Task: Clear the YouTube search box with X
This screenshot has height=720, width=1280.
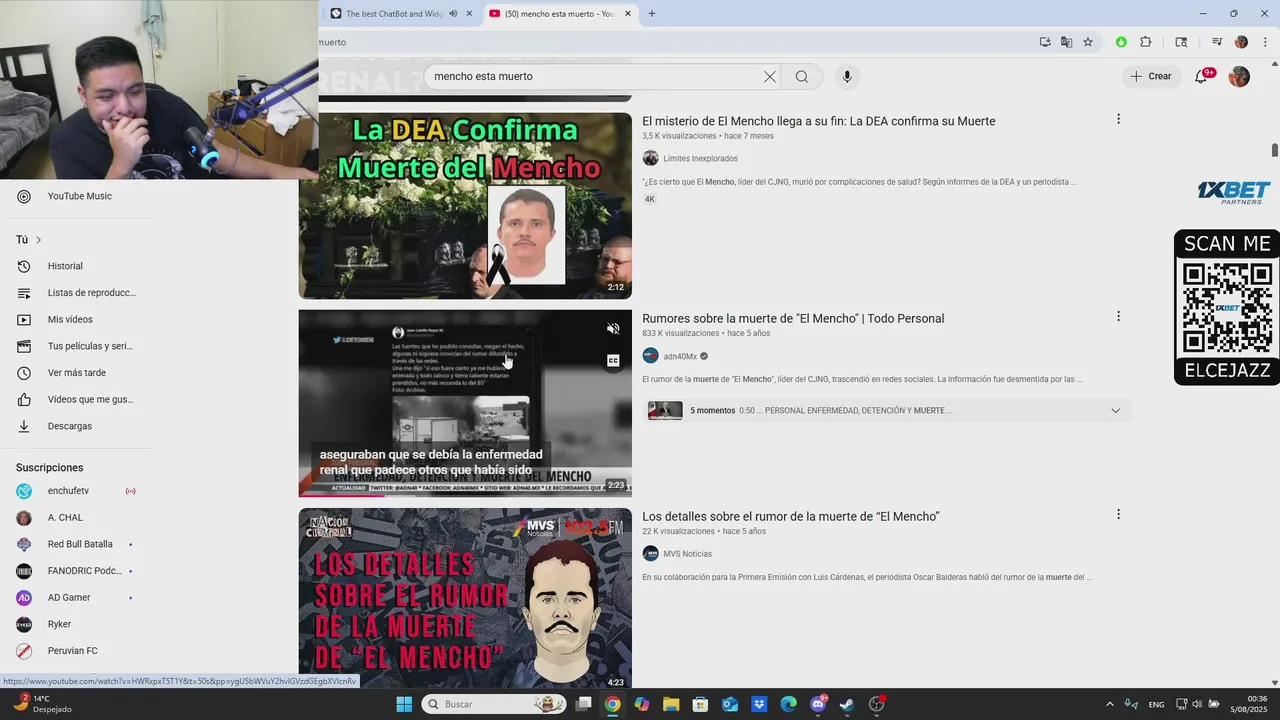Action: click(x=770, y=76)
